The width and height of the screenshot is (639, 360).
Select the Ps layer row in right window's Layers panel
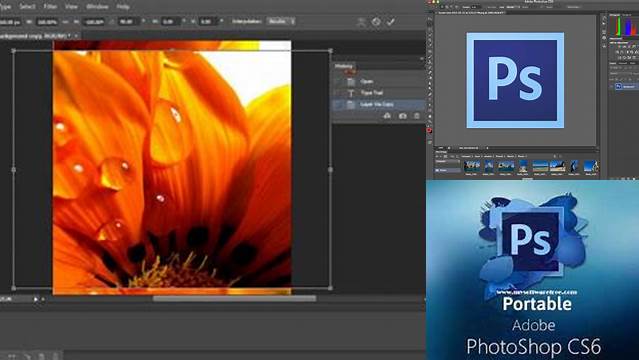(x=624, y=86)
